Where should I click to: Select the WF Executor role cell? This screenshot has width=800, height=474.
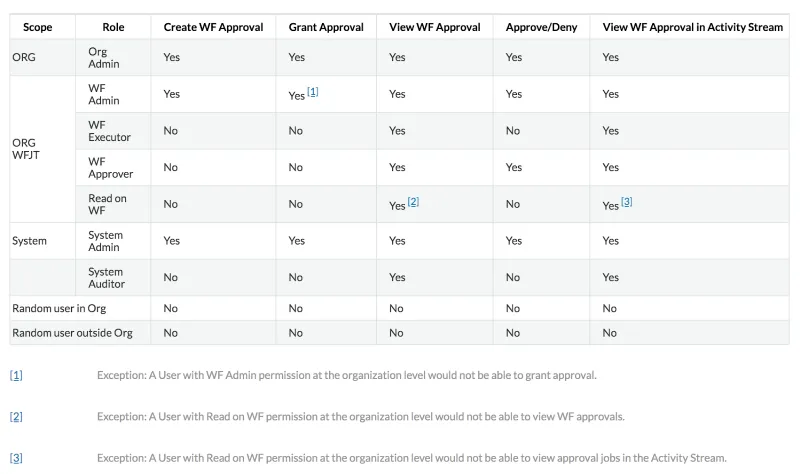point(109,131)
